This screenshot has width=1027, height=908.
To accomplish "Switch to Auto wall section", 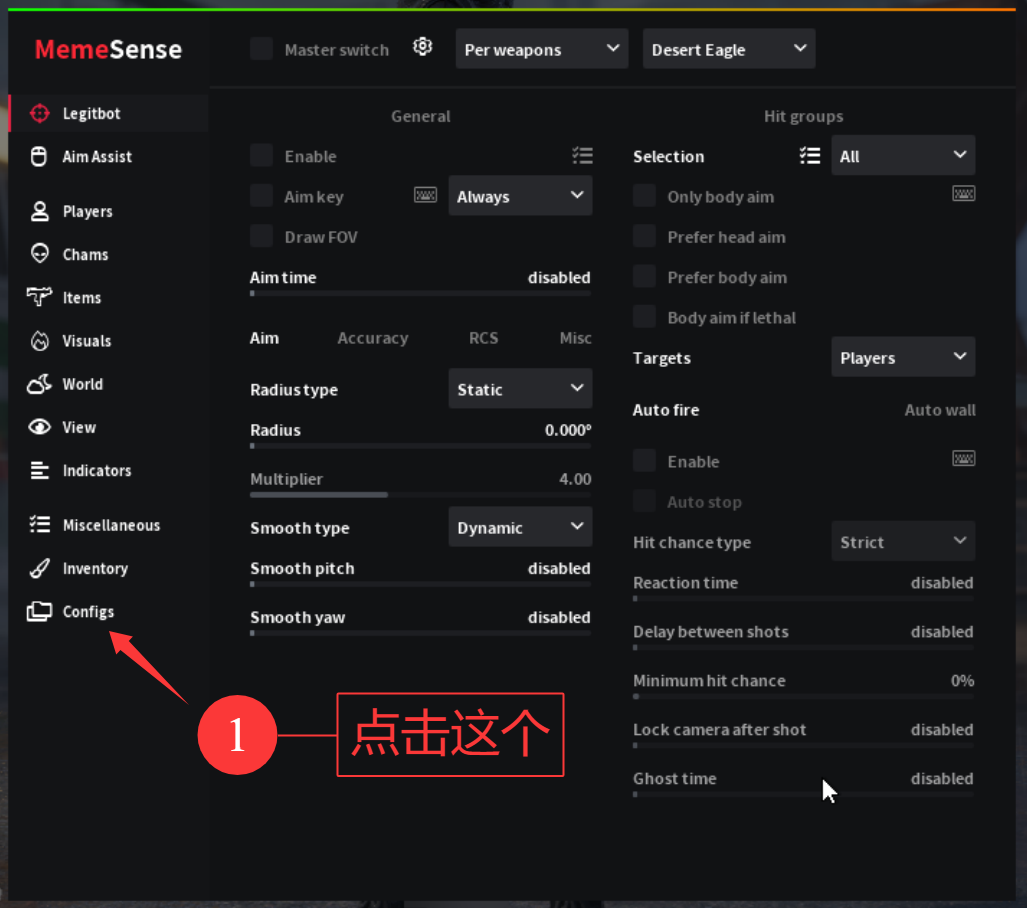I will tap(939, 410).
